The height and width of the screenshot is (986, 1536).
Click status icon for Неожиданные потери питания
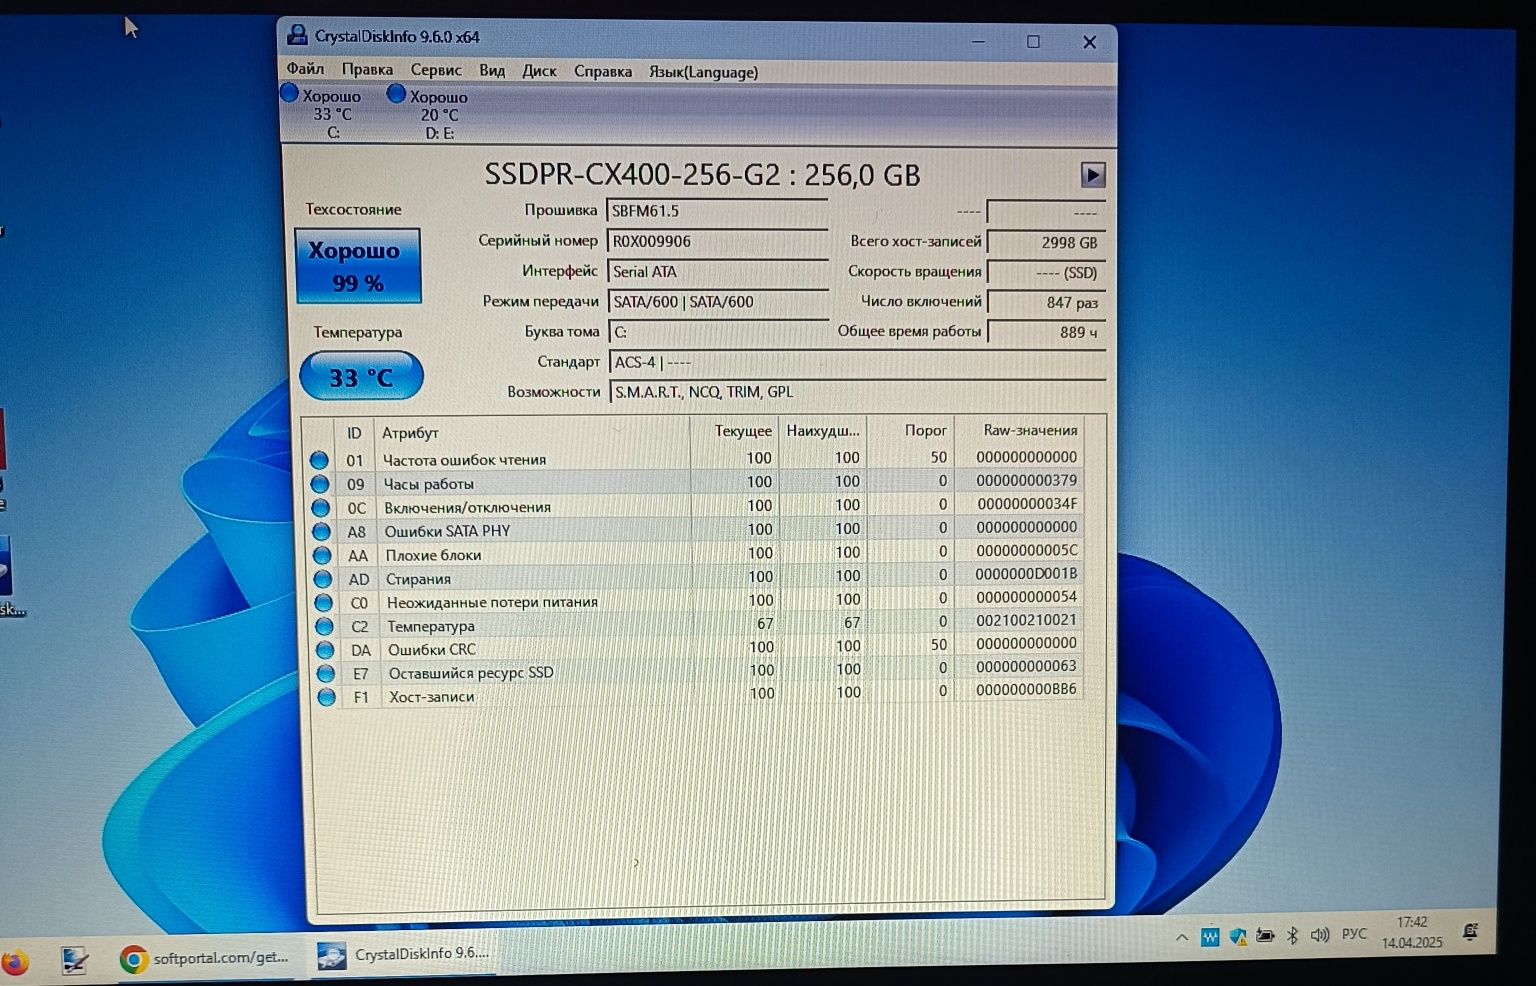(323, 603)
